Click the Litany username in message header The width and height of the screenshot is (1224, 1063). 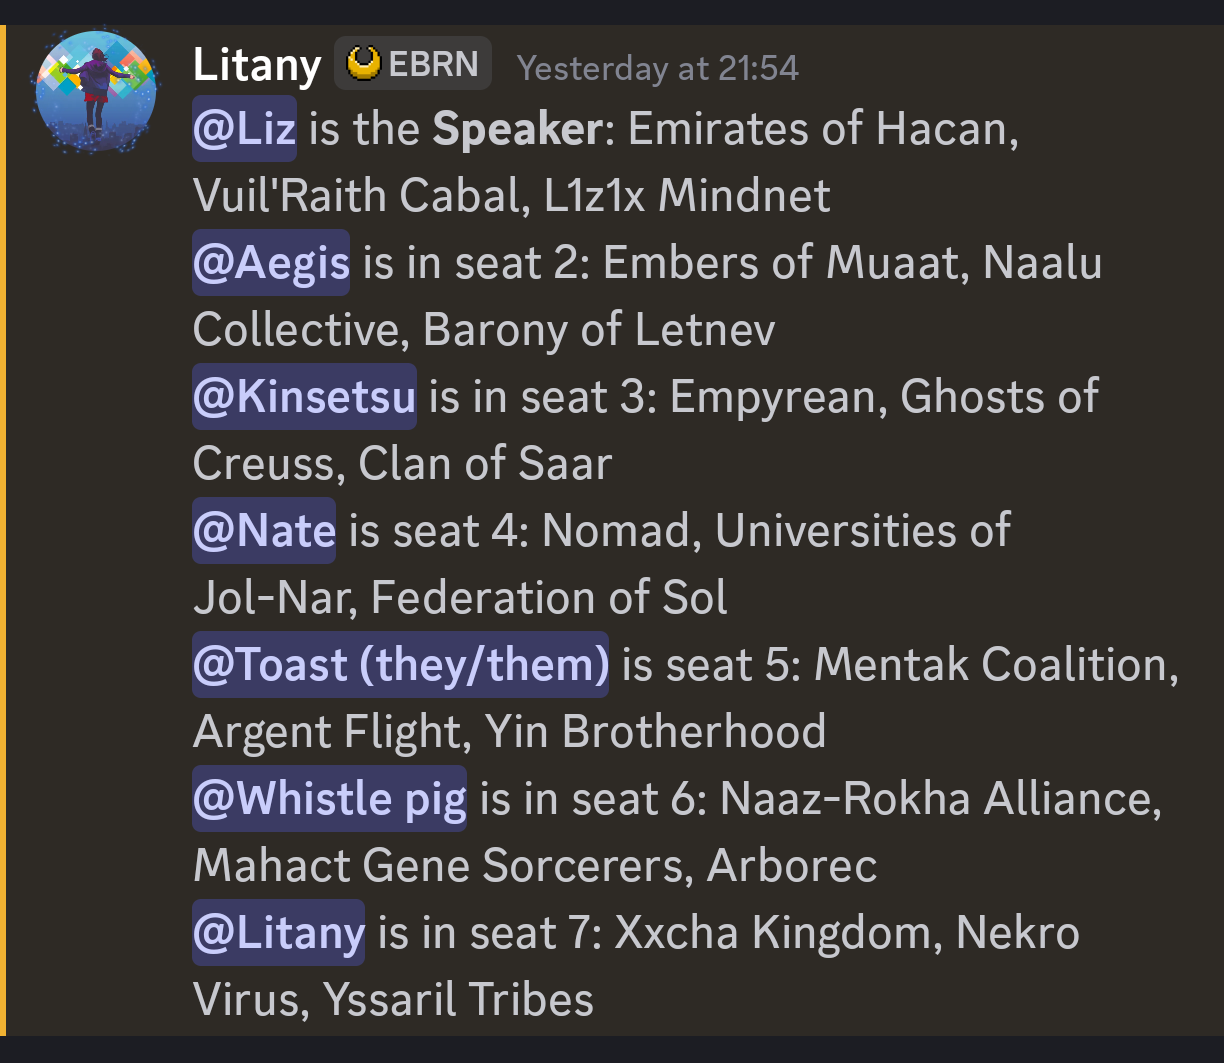click(x=256, y=67)
